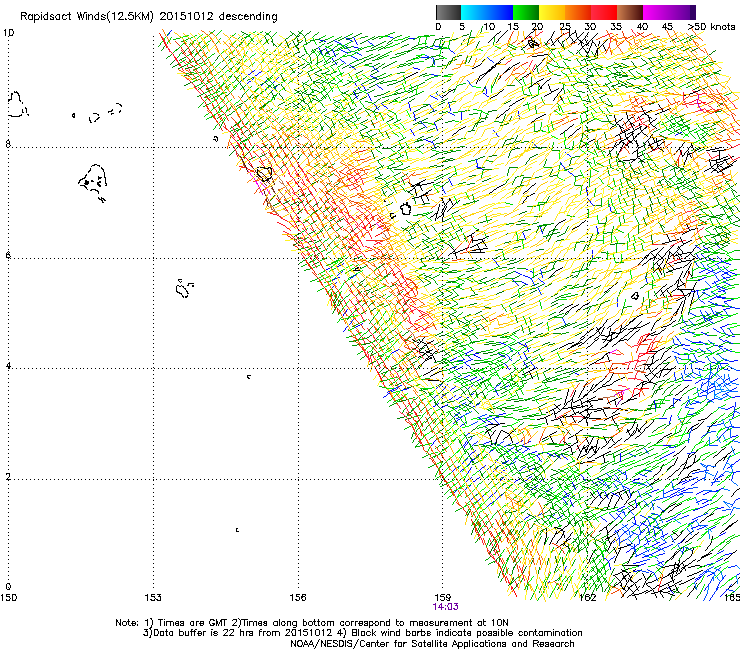
Task: Click the purple 14:03 time label
Action: 445,607
